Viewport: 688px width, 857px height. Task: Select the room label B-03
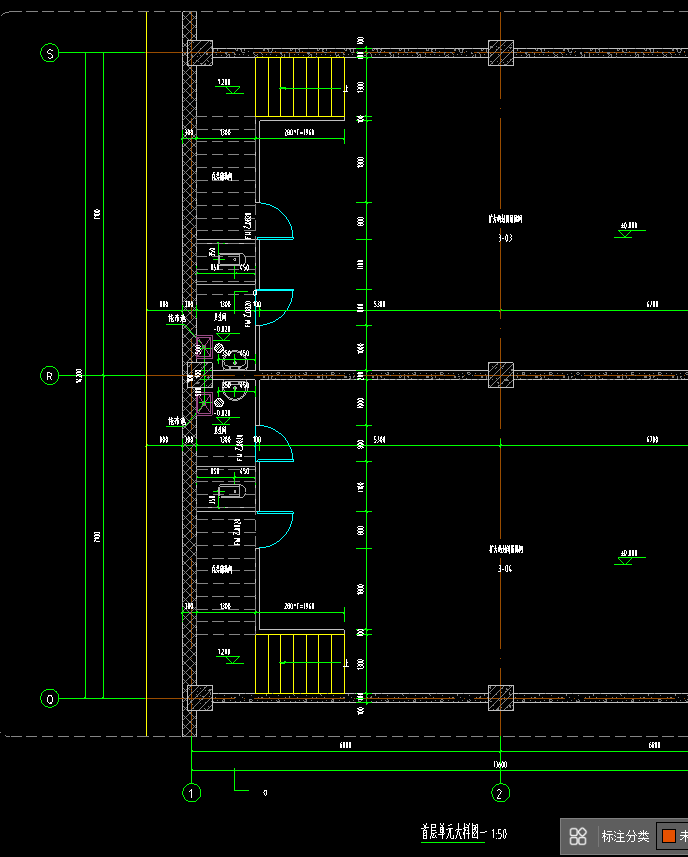click(x=505, y=238)
